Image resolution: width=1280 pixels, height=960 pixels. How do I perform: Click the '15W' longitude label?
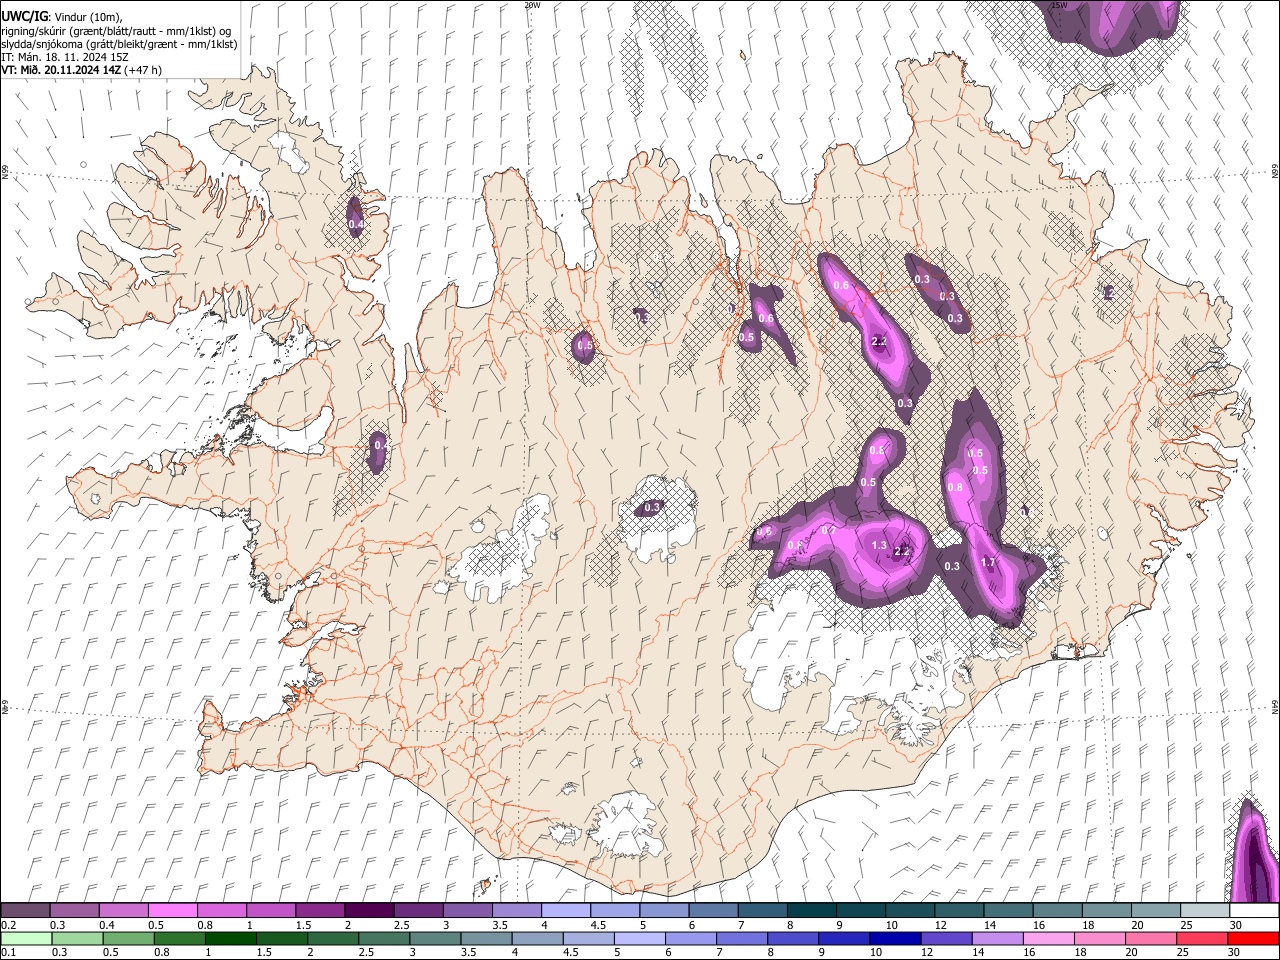[x=1060, y=5]
